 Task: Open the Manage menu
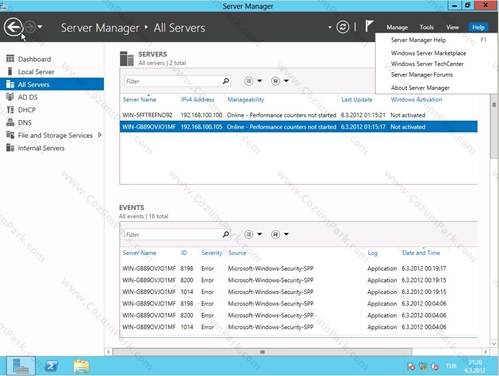click(x=397, y=27)
